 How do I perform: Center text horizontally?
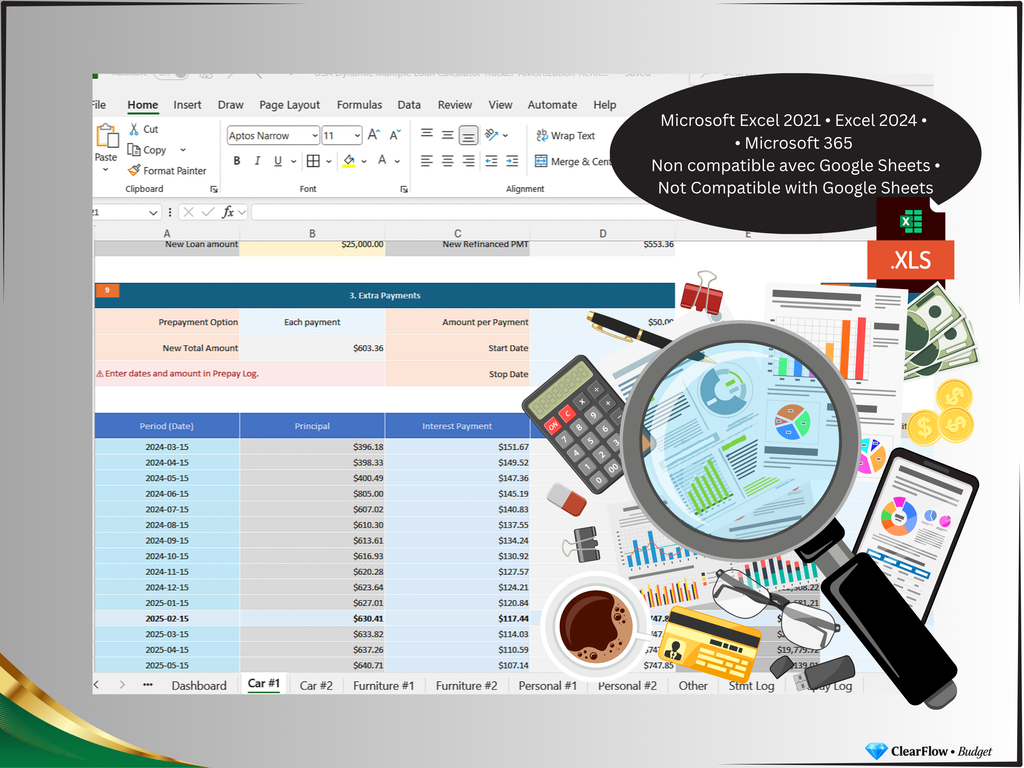tap(447, 161)
